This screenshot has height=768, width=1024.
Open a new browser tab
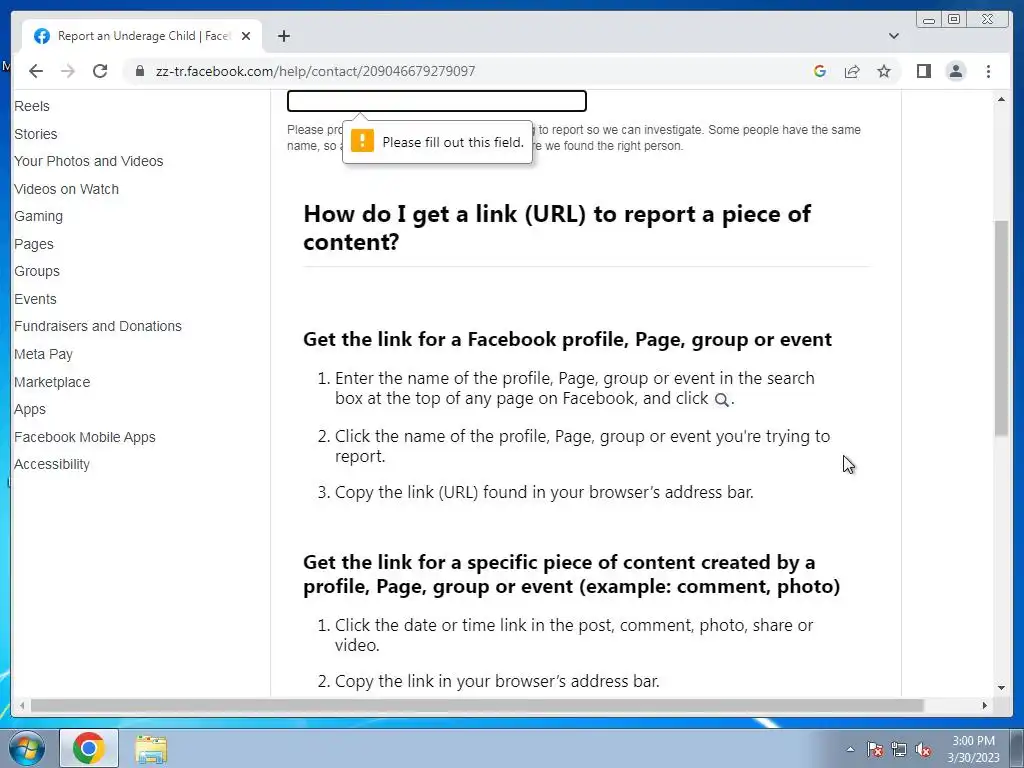tap(283, 36)
